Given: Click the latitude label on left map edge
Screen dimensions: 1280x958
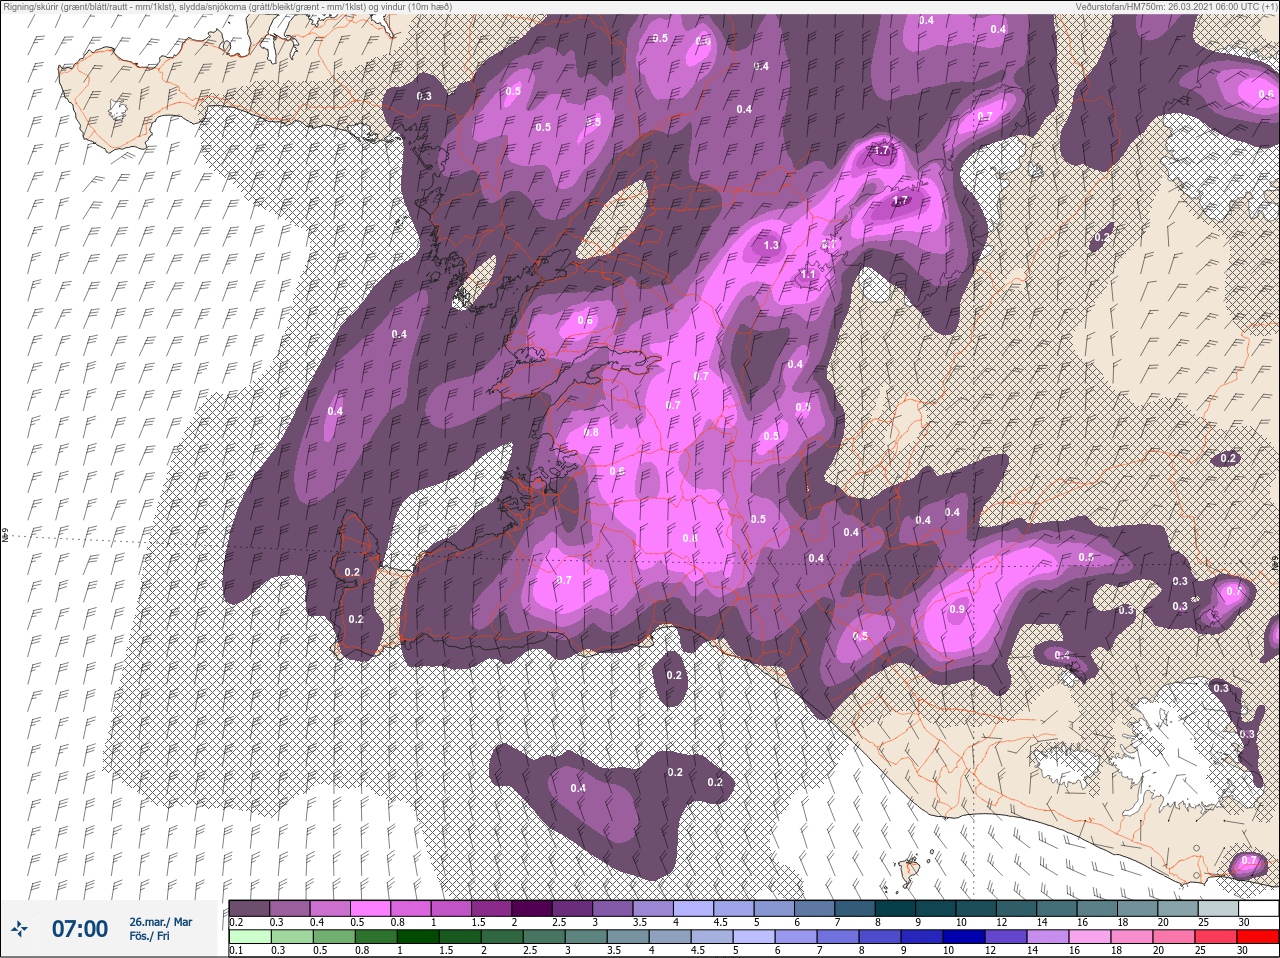Looking at the screenshot, I should [x=4, y=536].
